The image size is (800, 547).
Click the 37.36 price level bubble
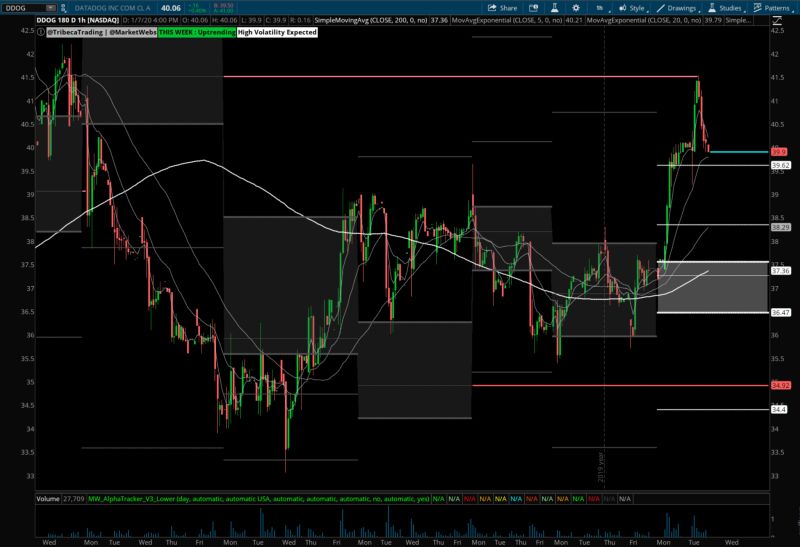[781, 271]
